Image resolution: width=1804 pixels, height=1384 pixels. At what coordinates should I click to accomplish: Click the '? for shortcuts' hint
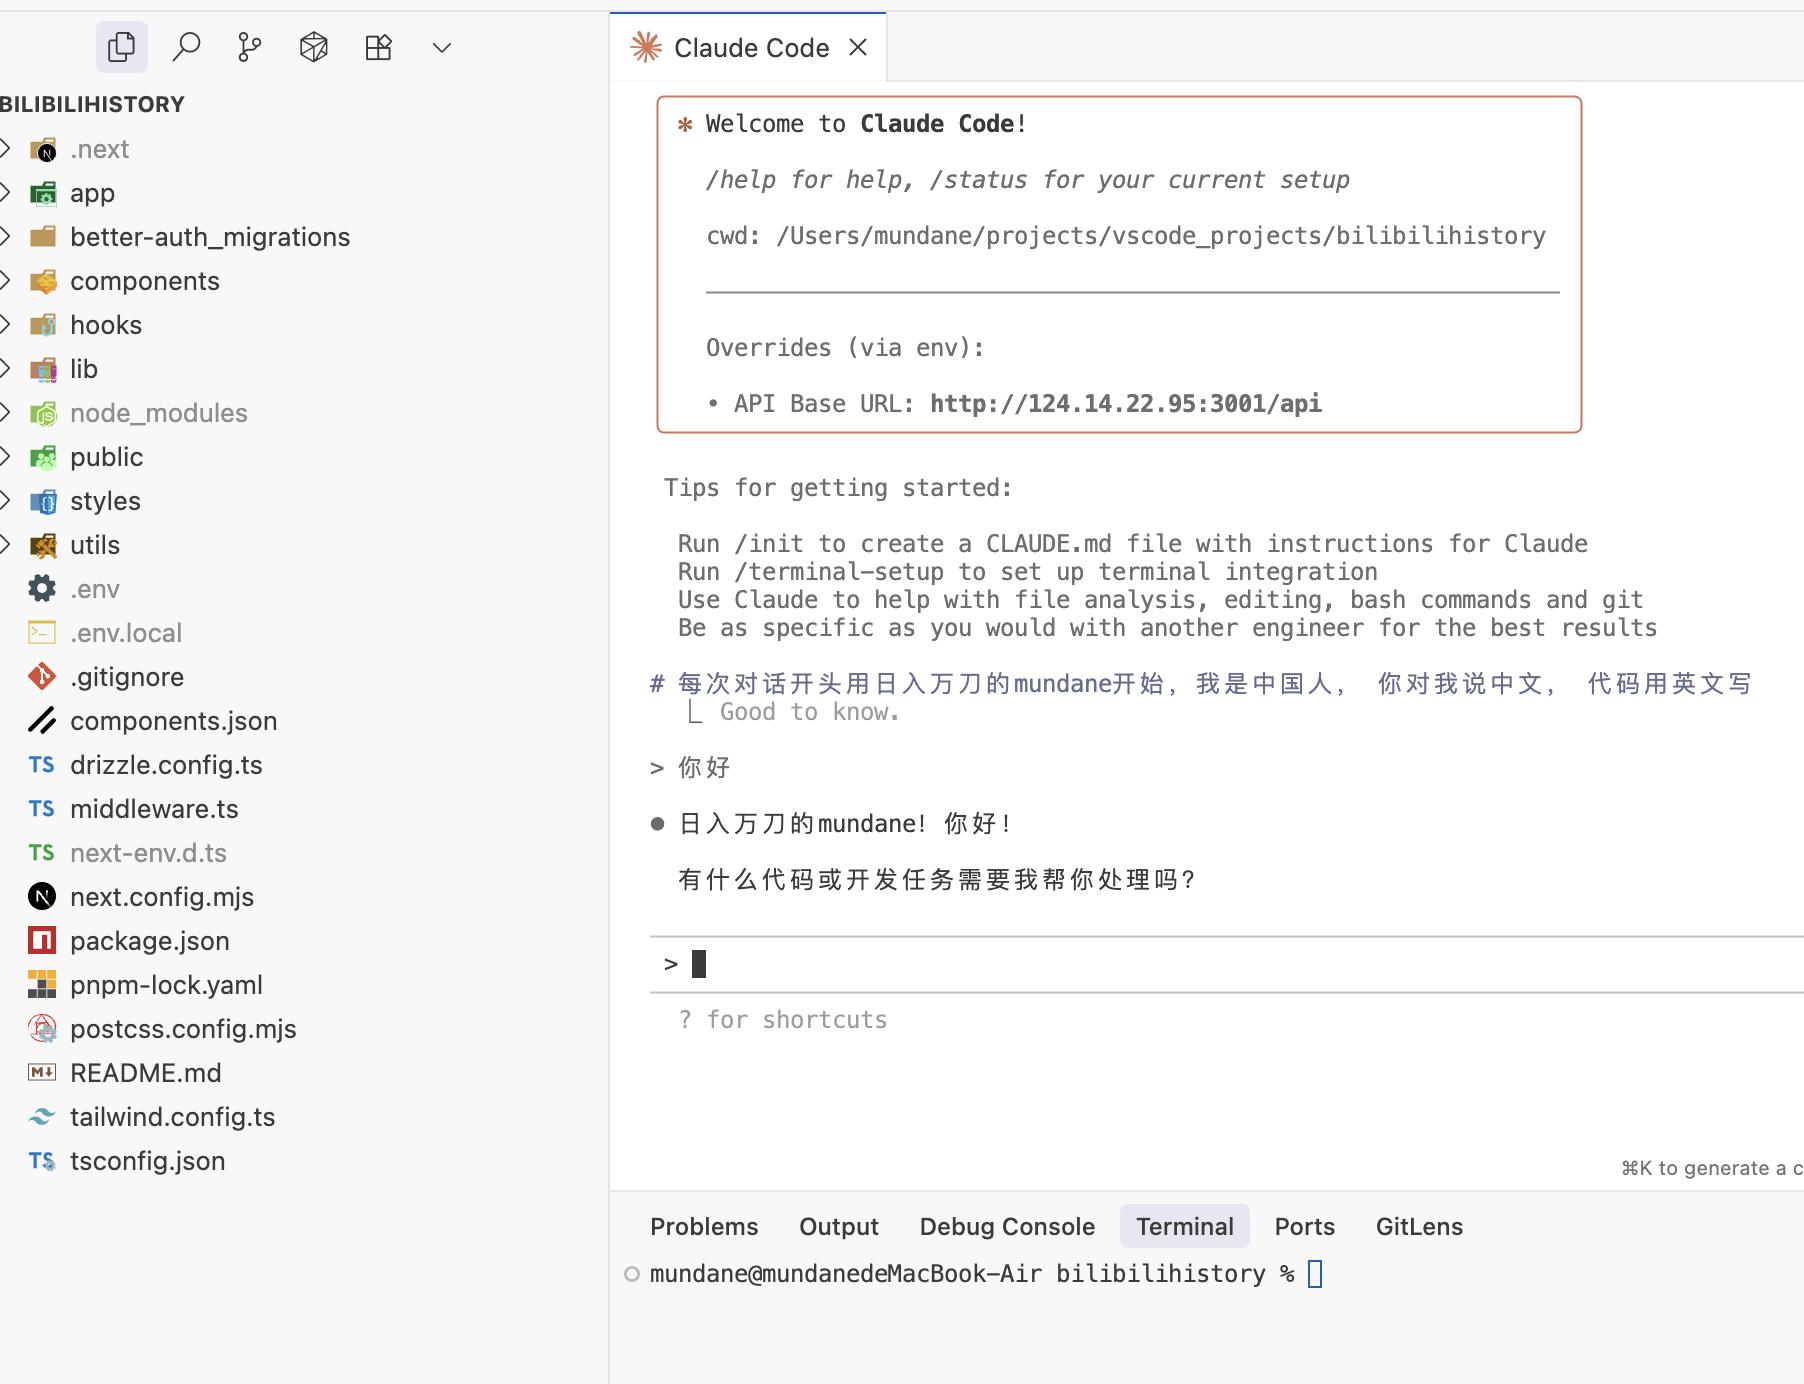pos(783,1019)
